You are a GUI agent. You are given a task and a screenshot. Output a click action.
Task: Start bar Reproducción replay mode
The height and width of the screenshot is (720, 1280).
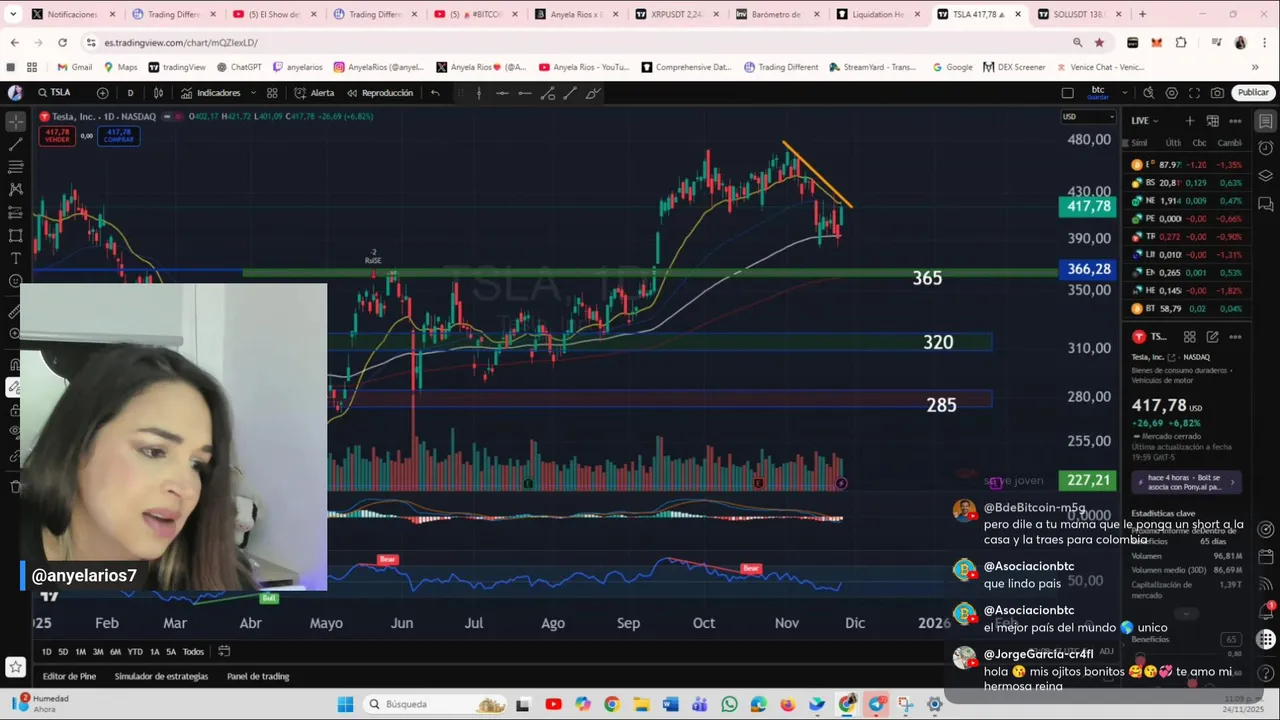coord(380,93)
